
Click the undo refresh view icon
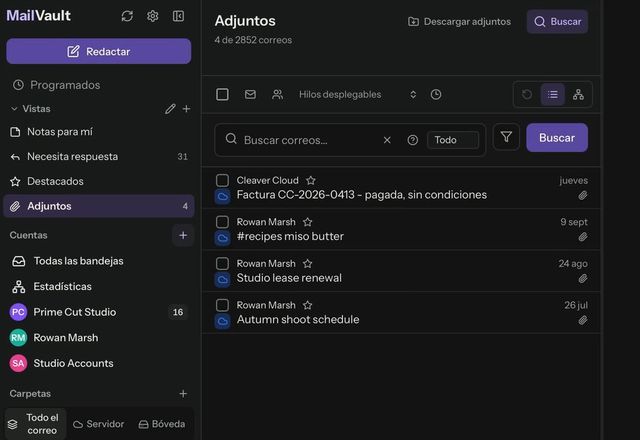pyautogui.click(x=527, y=95)
